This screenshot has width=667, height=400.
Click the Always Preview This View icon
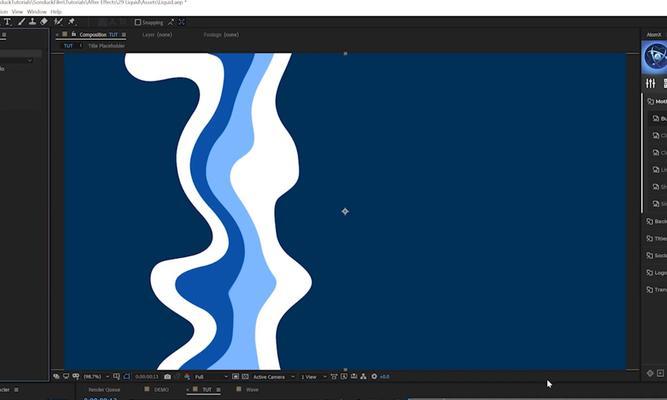click(56, 377)
